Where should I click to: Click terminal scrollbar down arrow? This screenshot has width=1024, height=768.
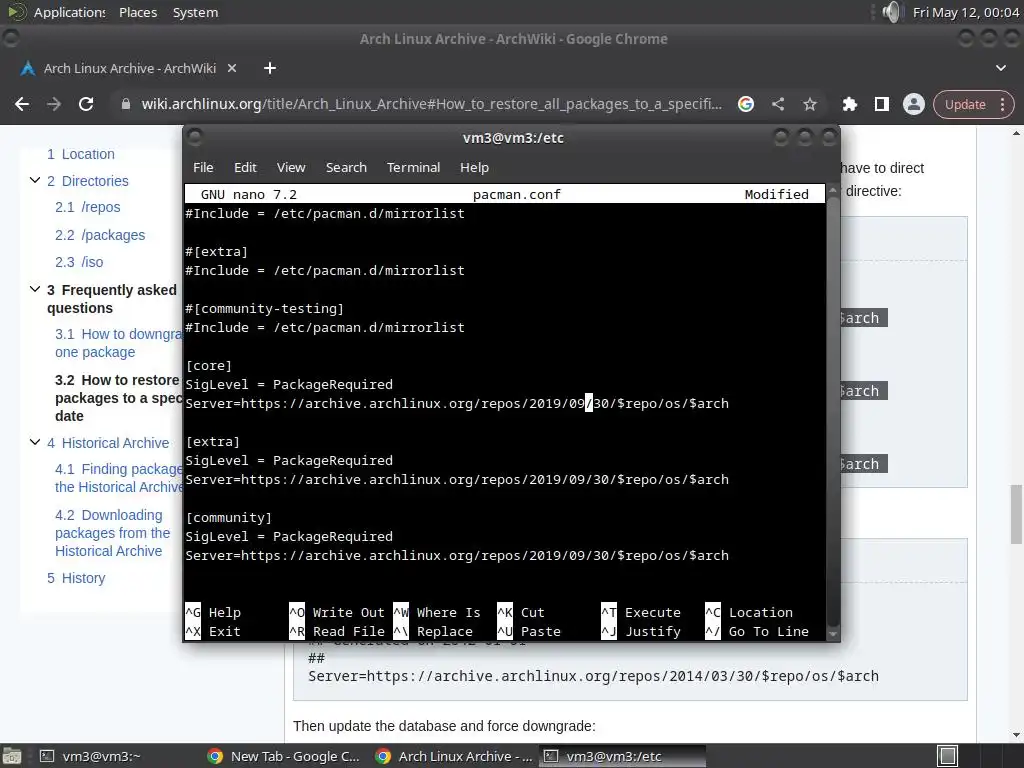[x=832, y=633]
